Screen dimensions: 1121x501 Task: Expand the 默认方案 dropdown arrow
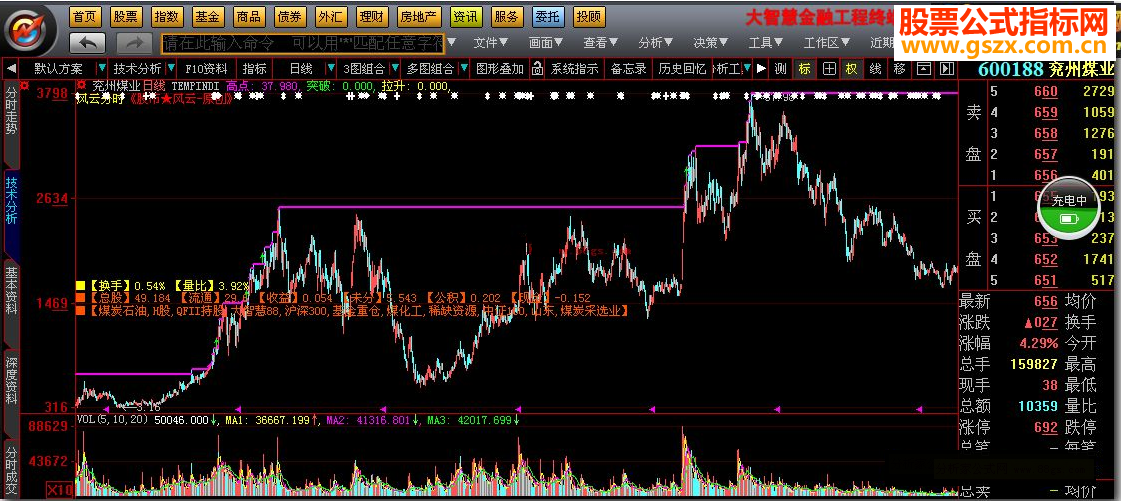(103, 69)
